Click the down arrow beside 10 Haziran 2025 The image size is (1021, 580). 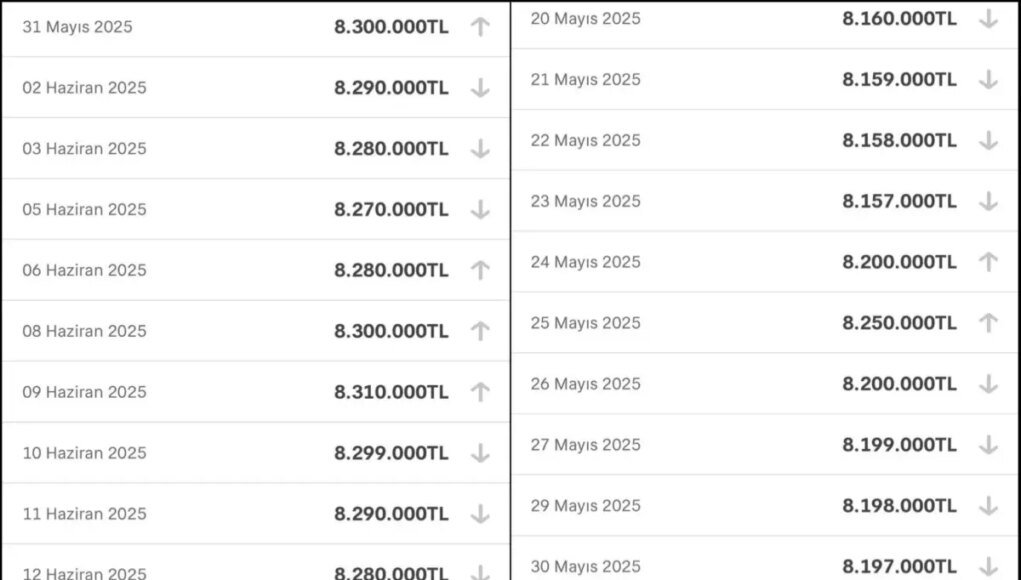(x=480, y=453)
